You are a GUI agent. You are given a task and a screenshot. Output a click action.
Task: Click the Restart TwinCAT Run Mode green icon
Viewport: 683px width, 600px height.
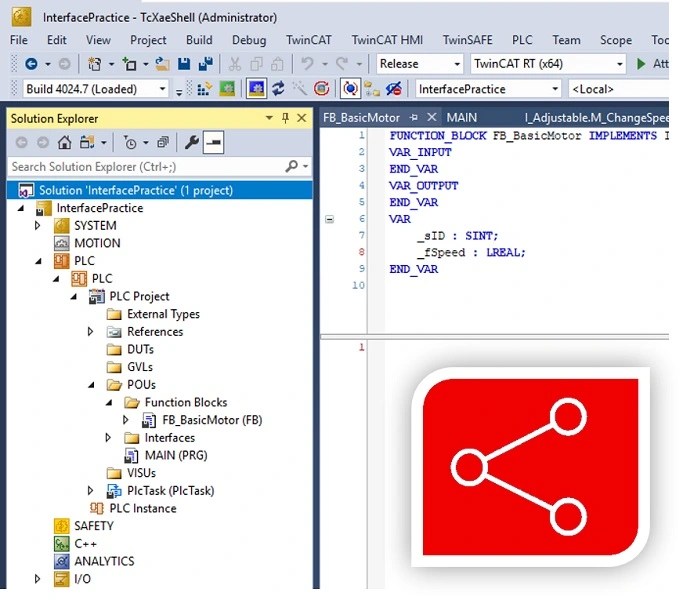point(227,89)
